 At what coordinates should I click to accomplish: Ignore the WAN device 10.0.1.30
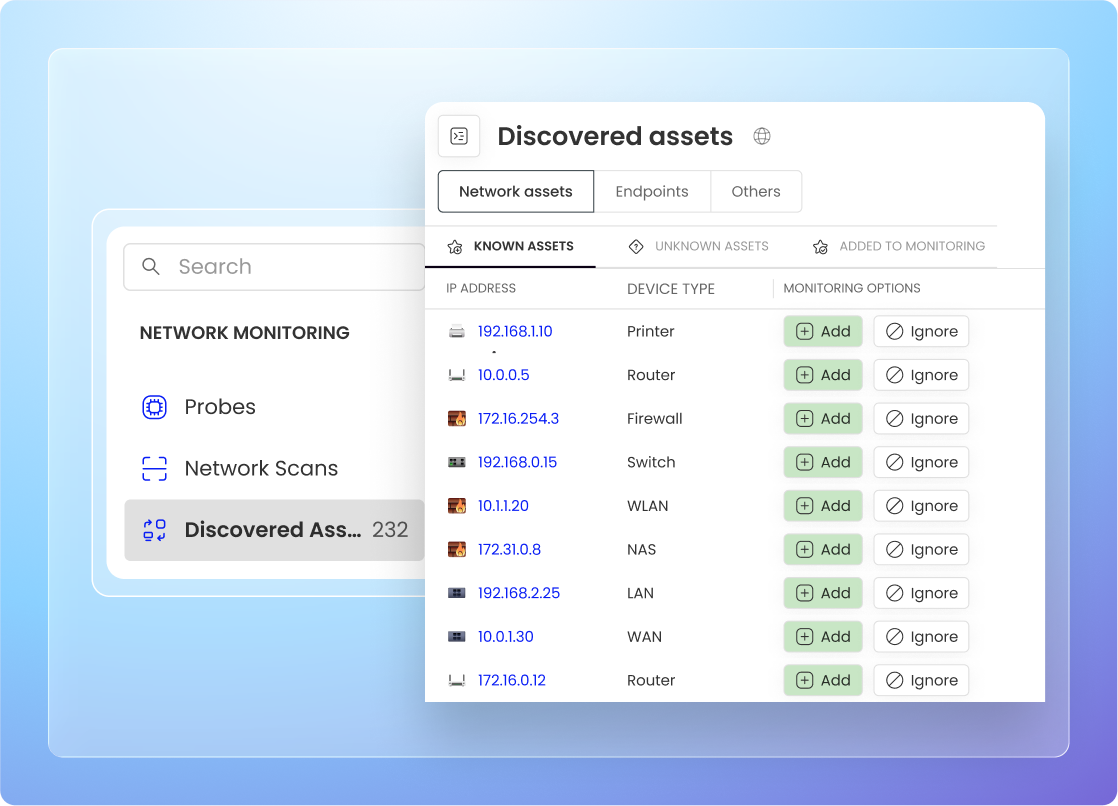pyautogui.click(x=921, y=637)
